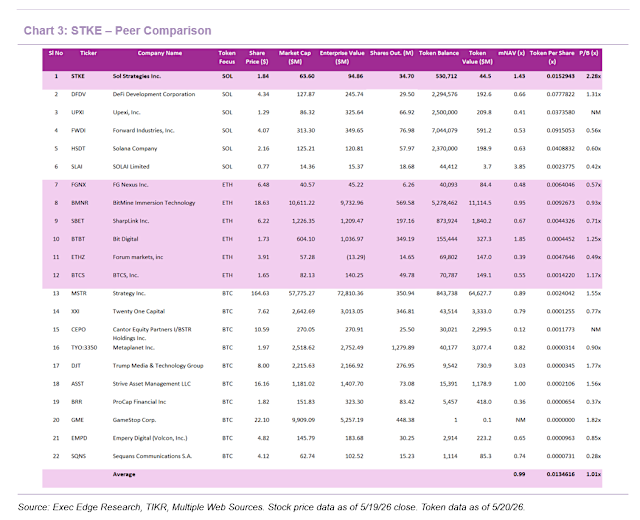
Task: Select the STKE ticker cell
Action: pos(78,76)
